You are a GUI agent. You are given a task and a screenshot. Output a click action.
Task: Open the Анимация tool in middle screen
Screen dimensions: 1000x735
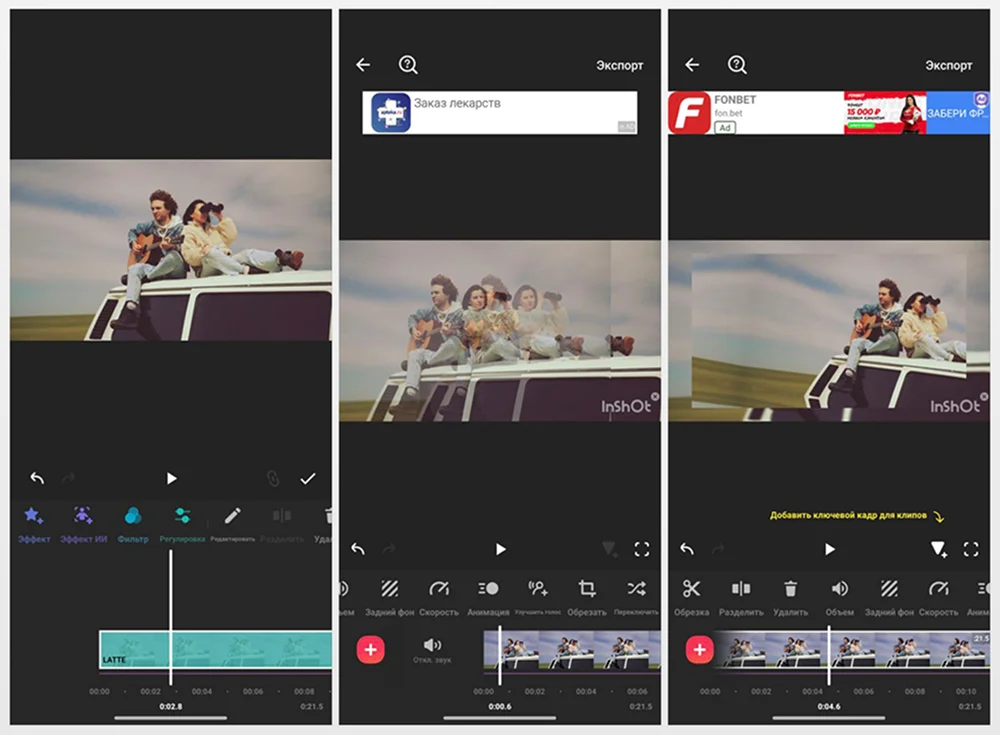[489, 589]
